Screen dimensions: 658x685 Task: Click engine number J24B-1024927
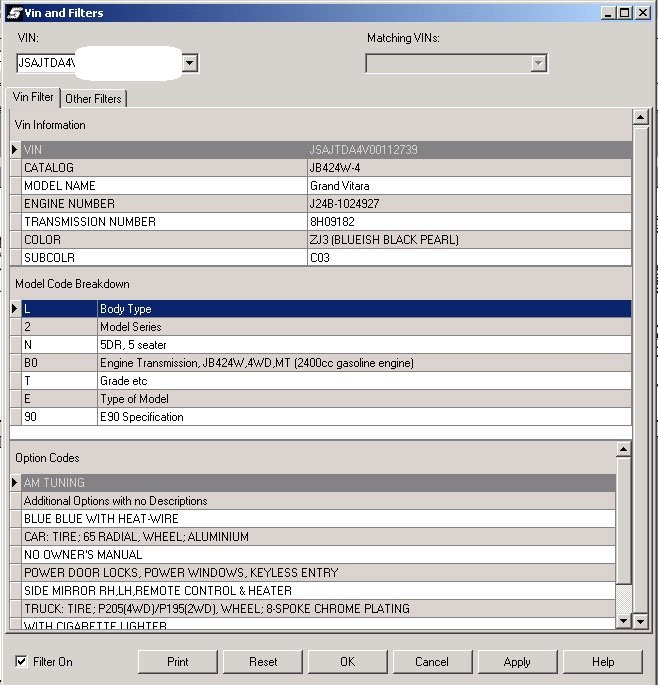click(x=469, y=204)
